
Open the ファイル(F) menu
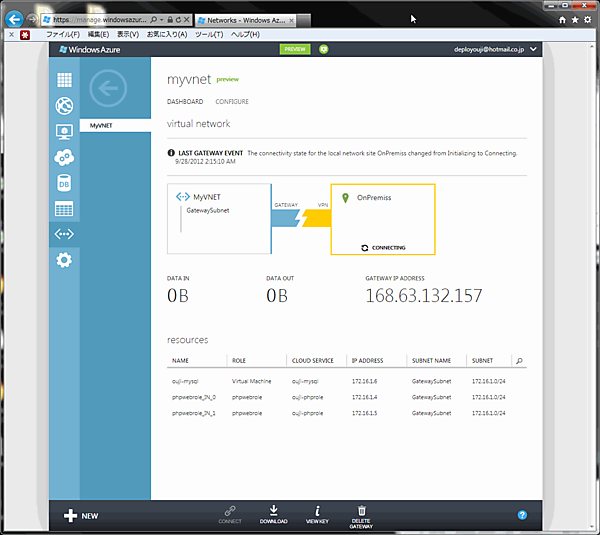click(63, 34)
